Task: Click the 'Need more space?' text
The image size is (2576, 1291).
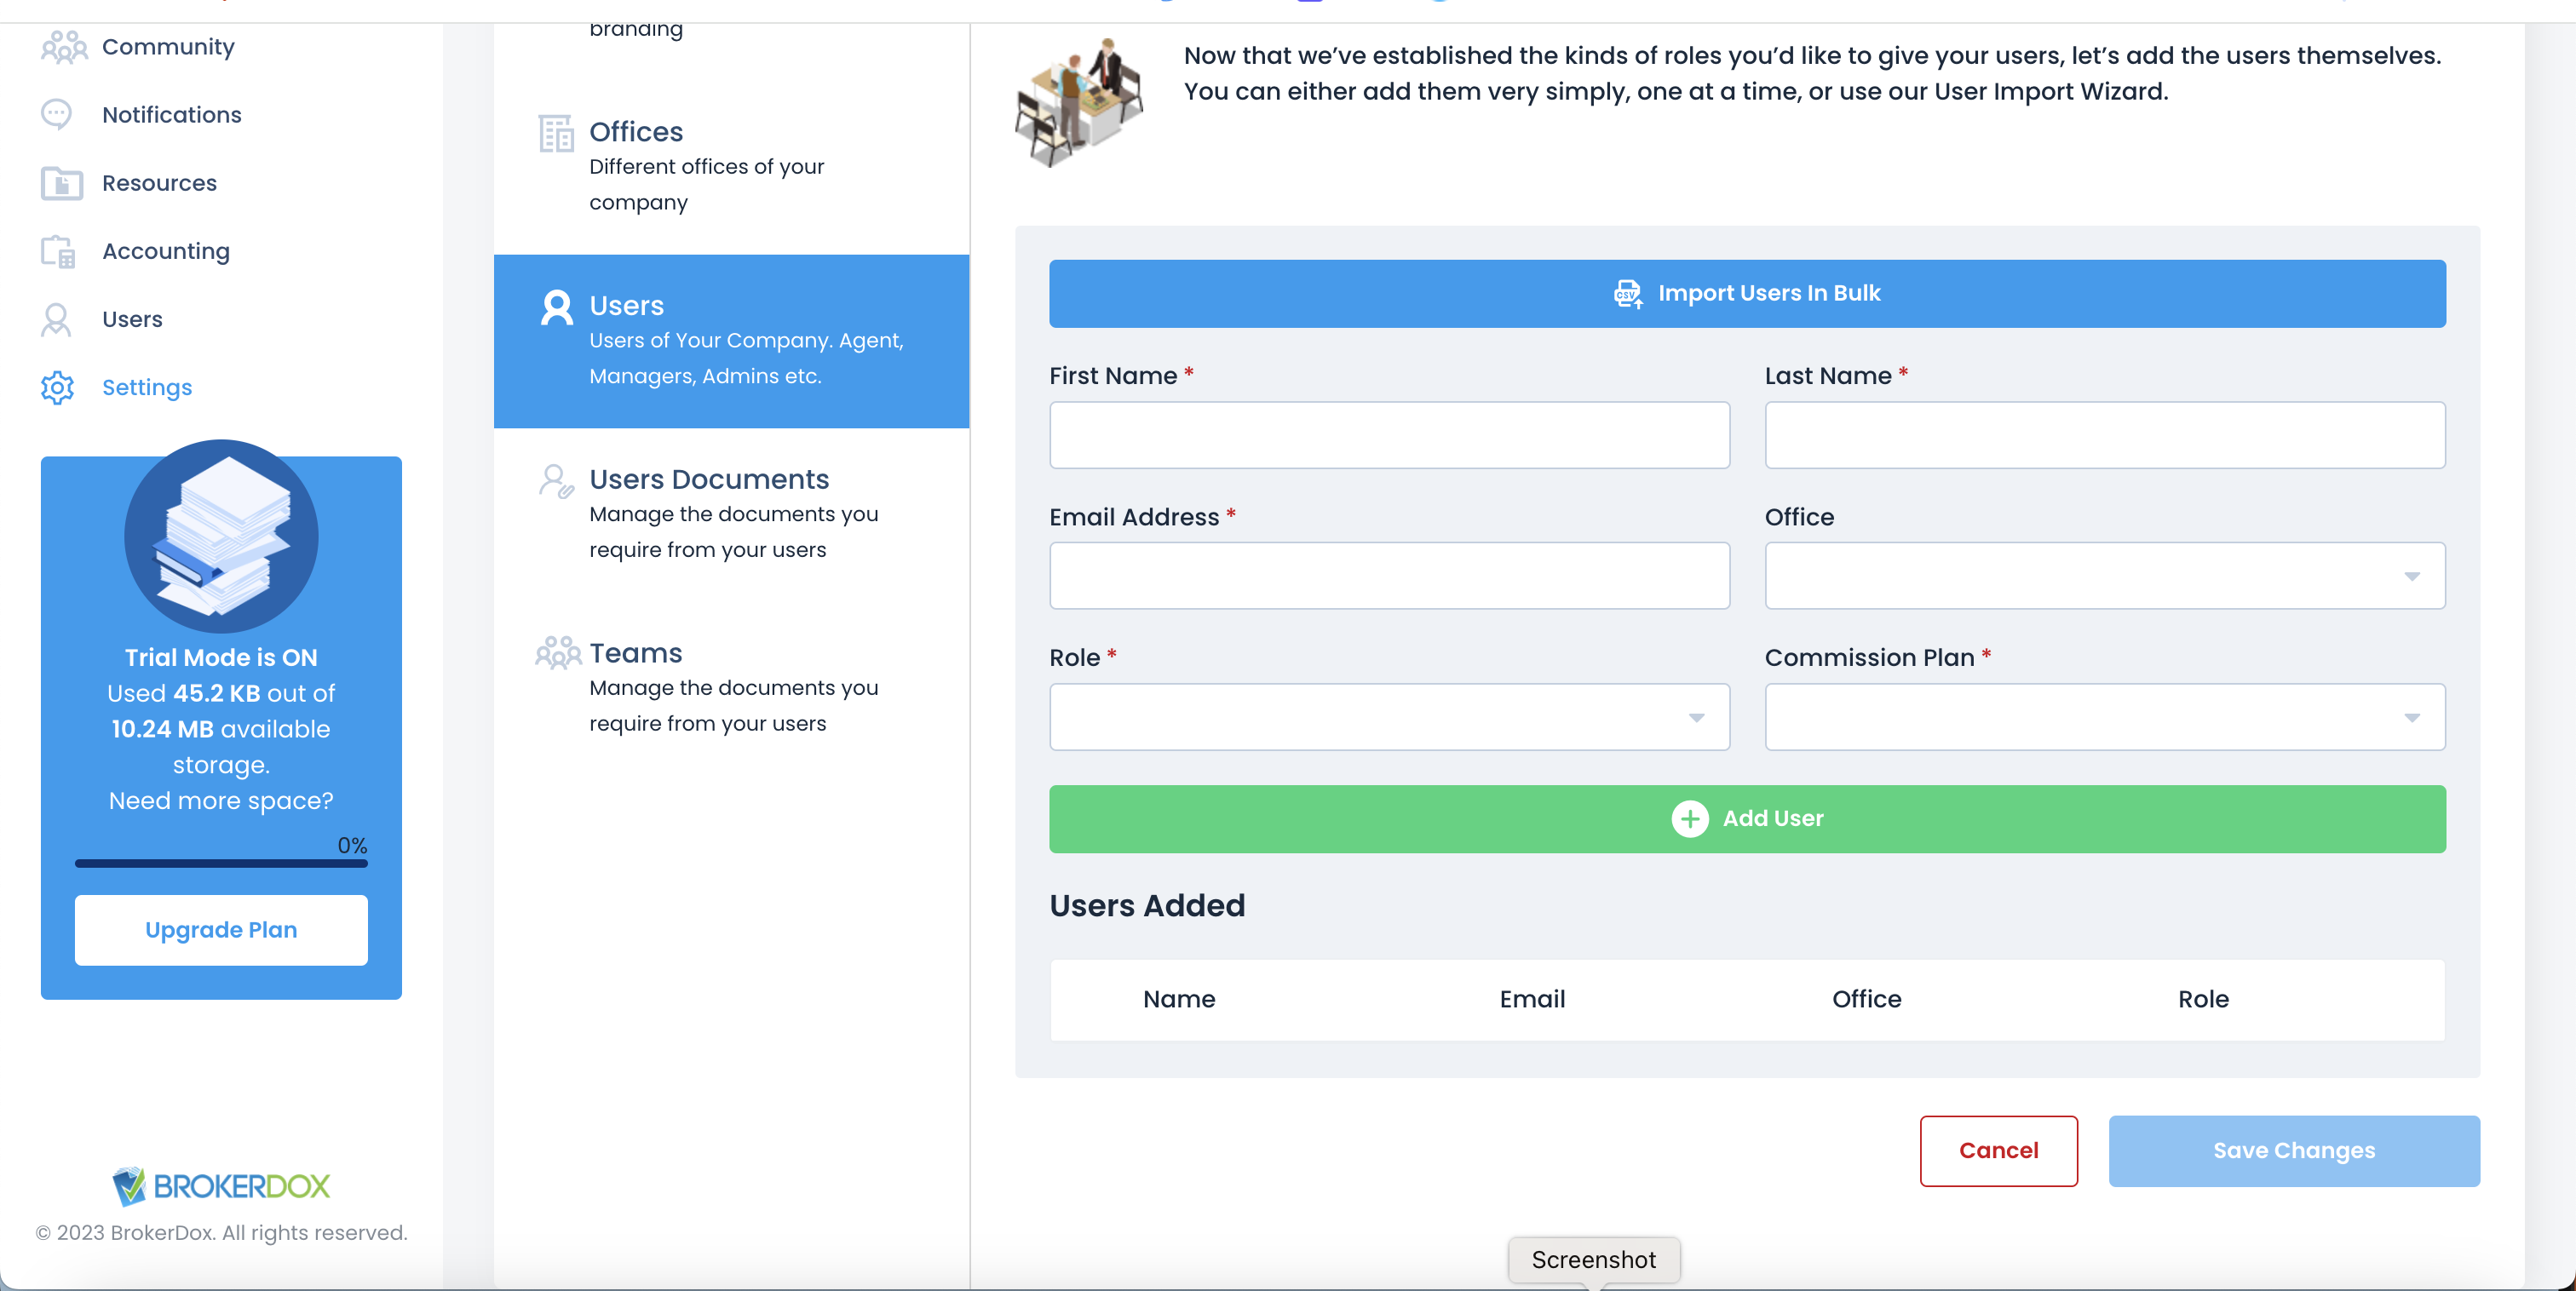Action: pos(221,801)
